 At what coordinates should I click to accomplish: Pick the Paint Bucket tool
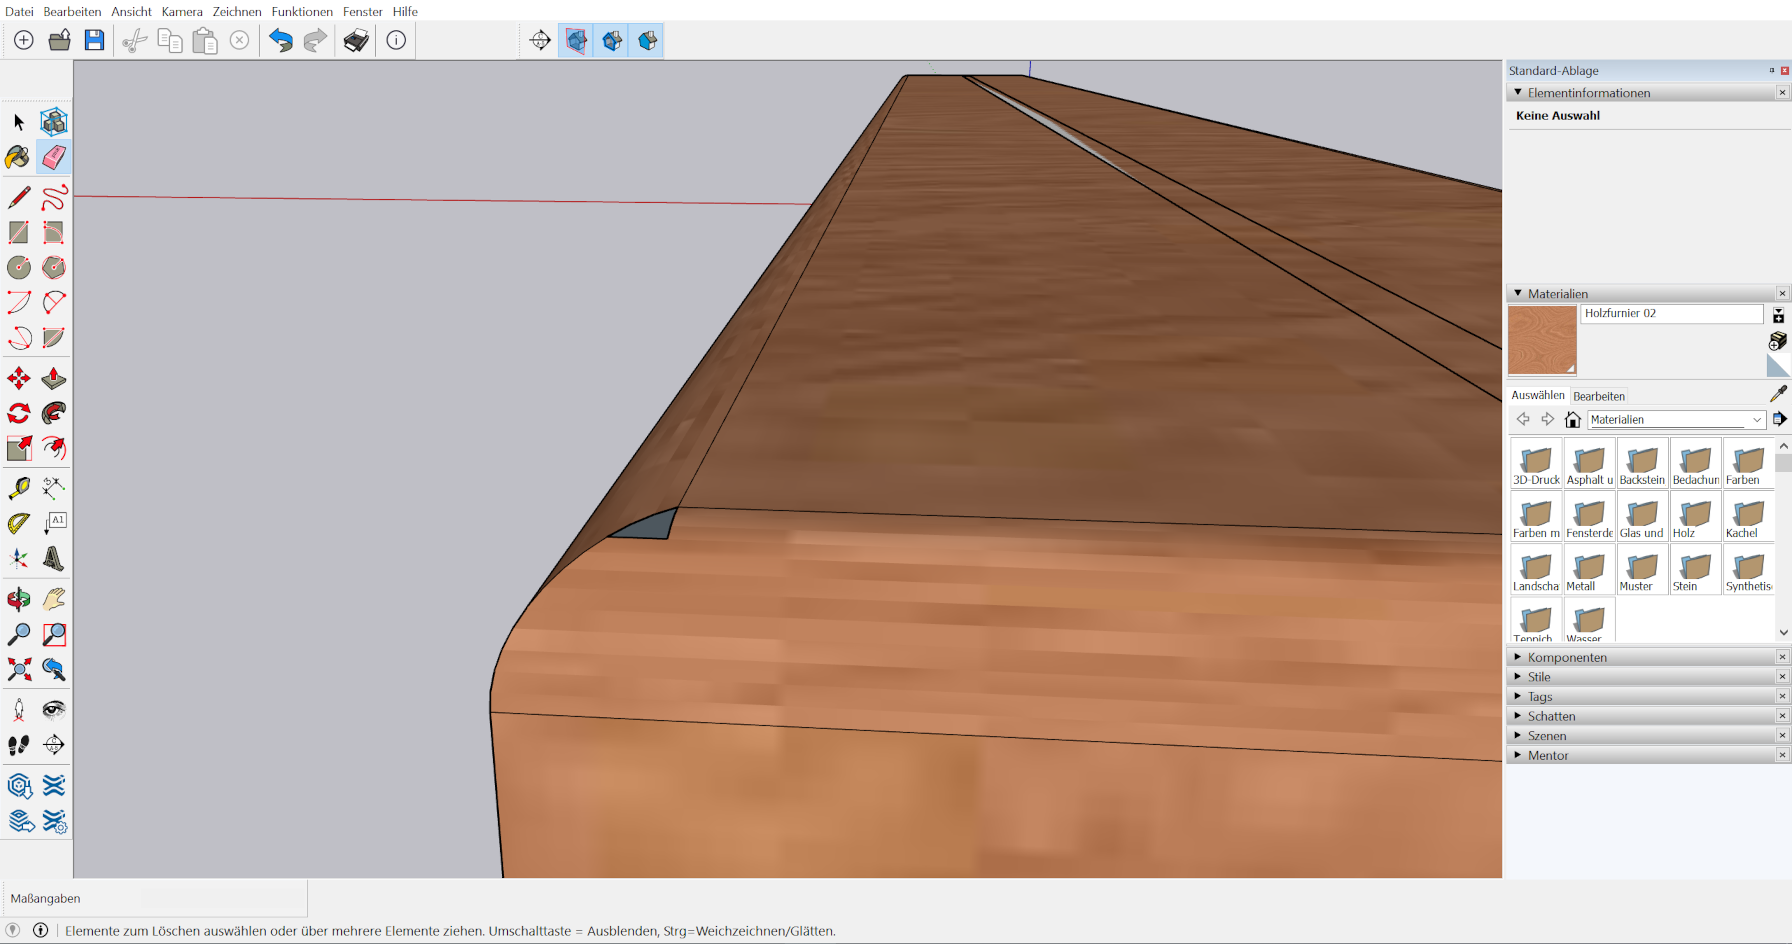point(18,157)
